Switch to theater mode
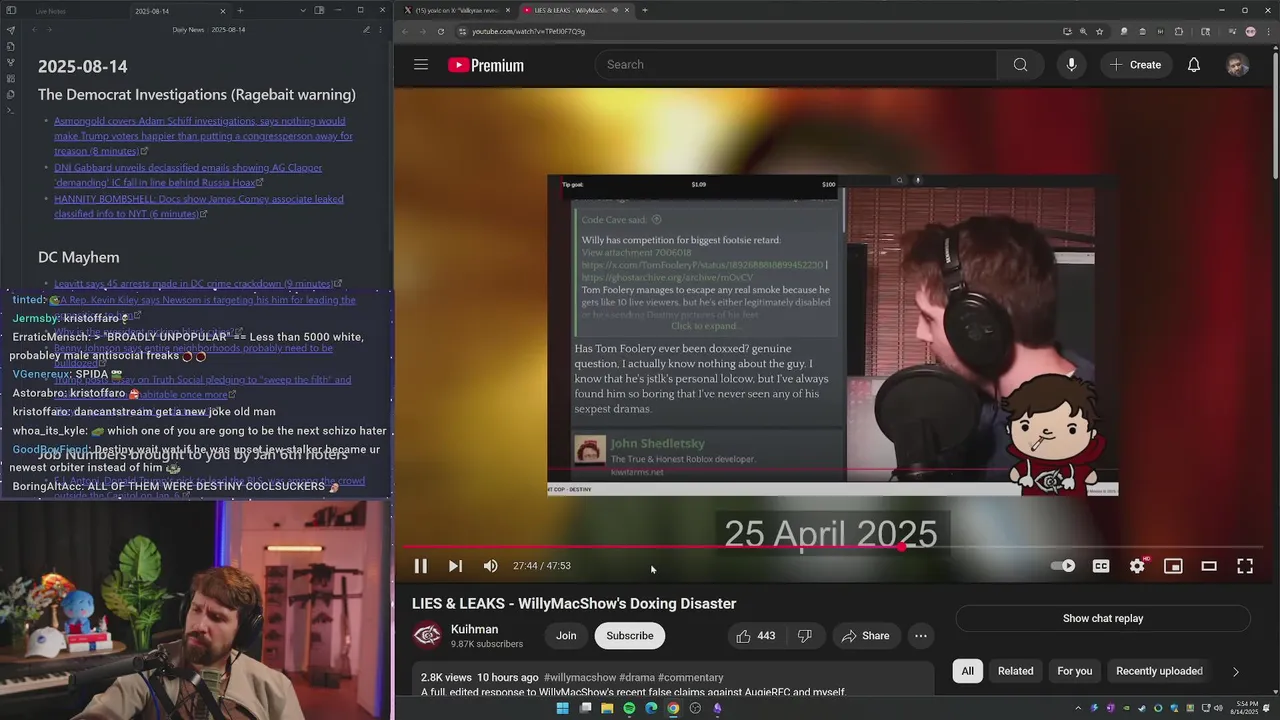The width and height of the screenshot is (1280, 720). pos(1209,566)
